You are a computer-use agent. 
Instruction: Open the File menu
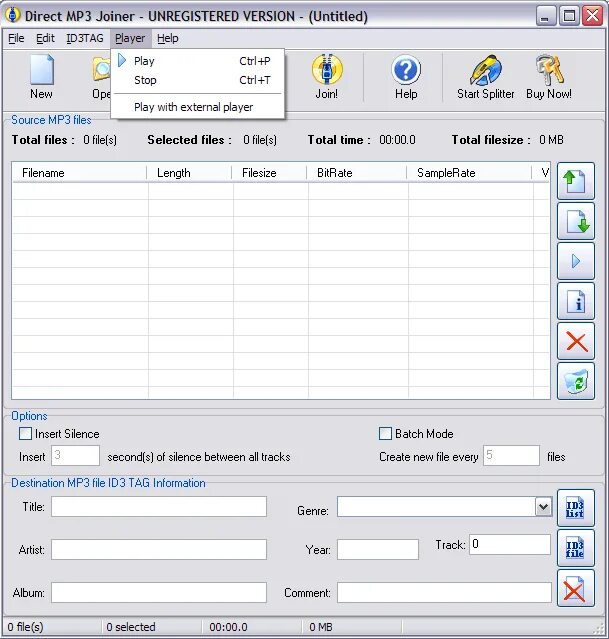coord(16,38)
